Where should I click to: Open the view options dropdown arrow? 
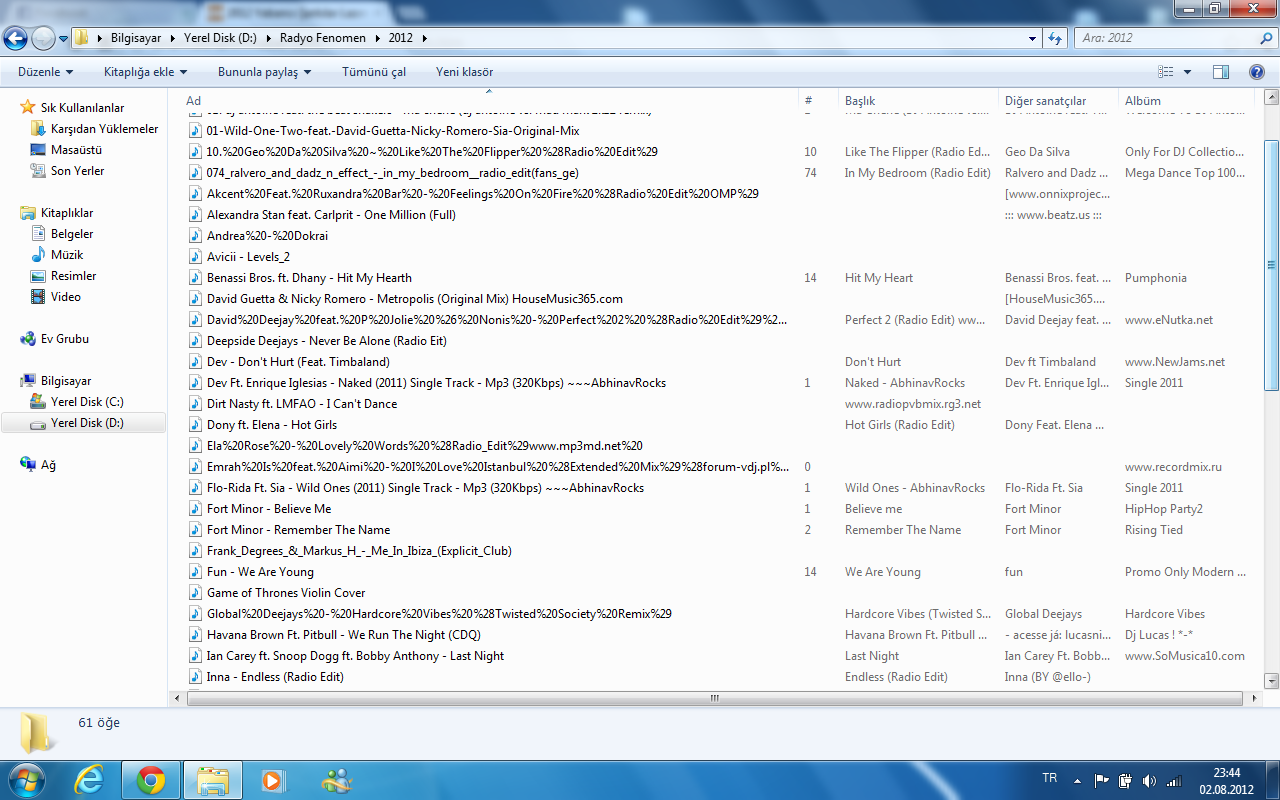coord(1187,72)
